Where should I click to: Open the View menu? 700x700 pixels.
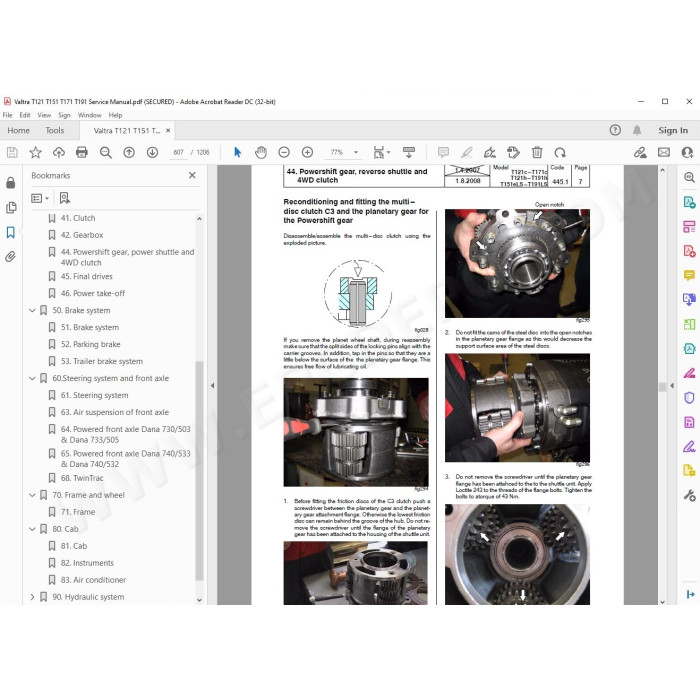(x=44, y=115)
